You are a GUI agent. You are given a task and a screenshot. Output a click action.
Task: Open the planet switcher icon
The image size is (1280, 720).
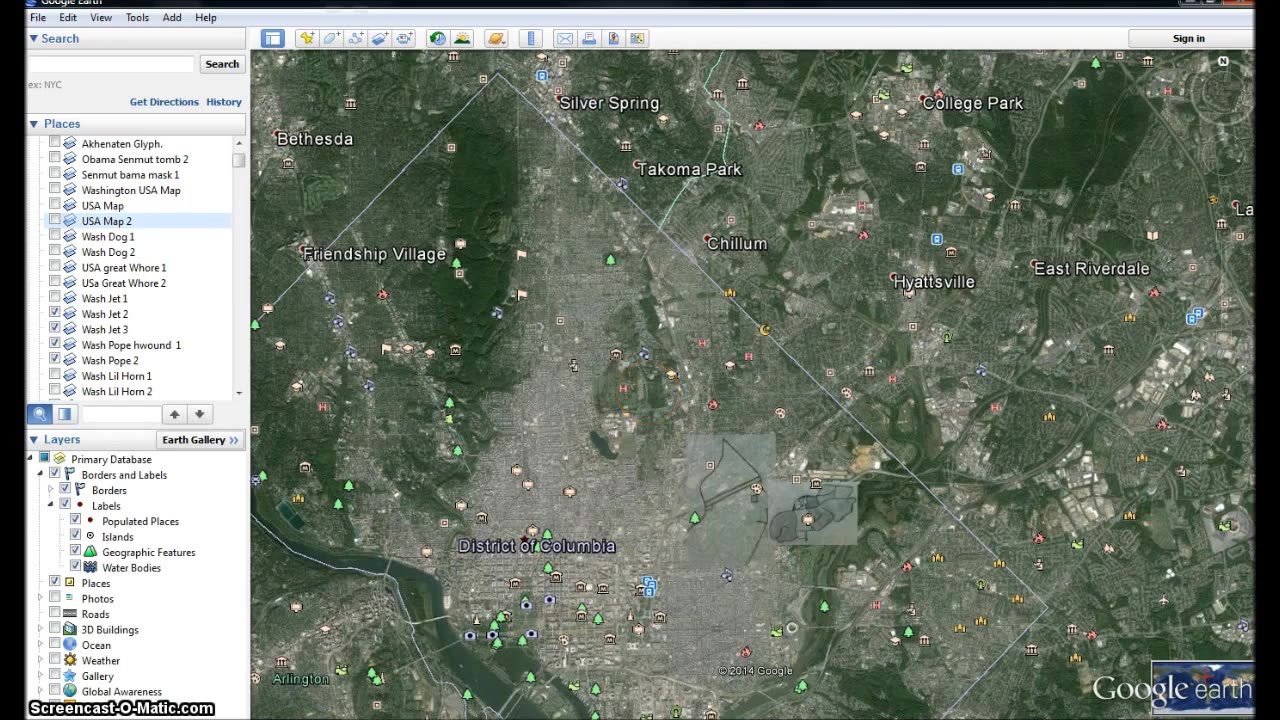(x=496, y=38)
